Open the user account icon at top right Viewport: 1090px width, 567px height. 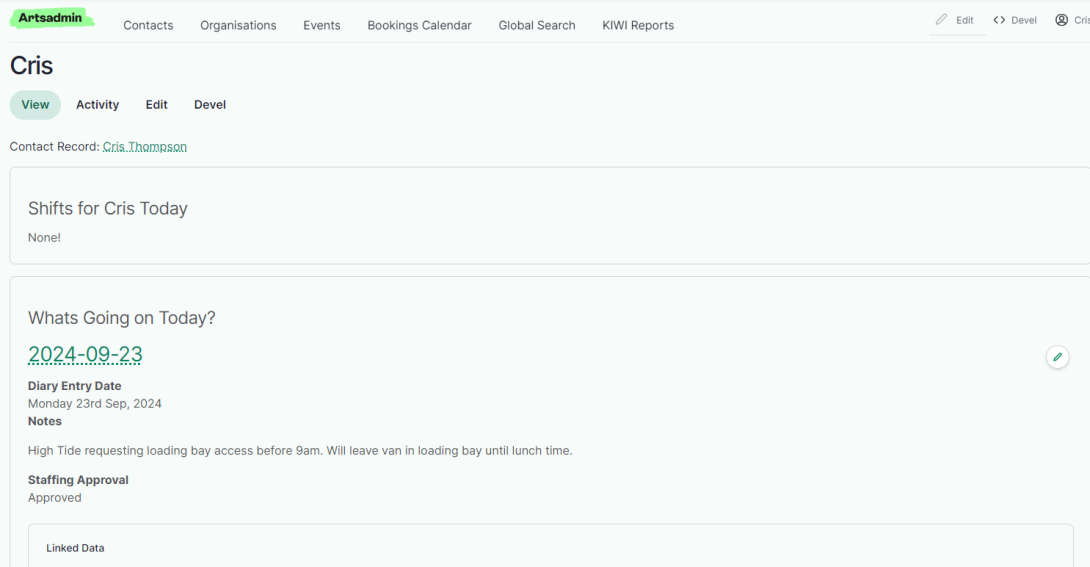1061,20
